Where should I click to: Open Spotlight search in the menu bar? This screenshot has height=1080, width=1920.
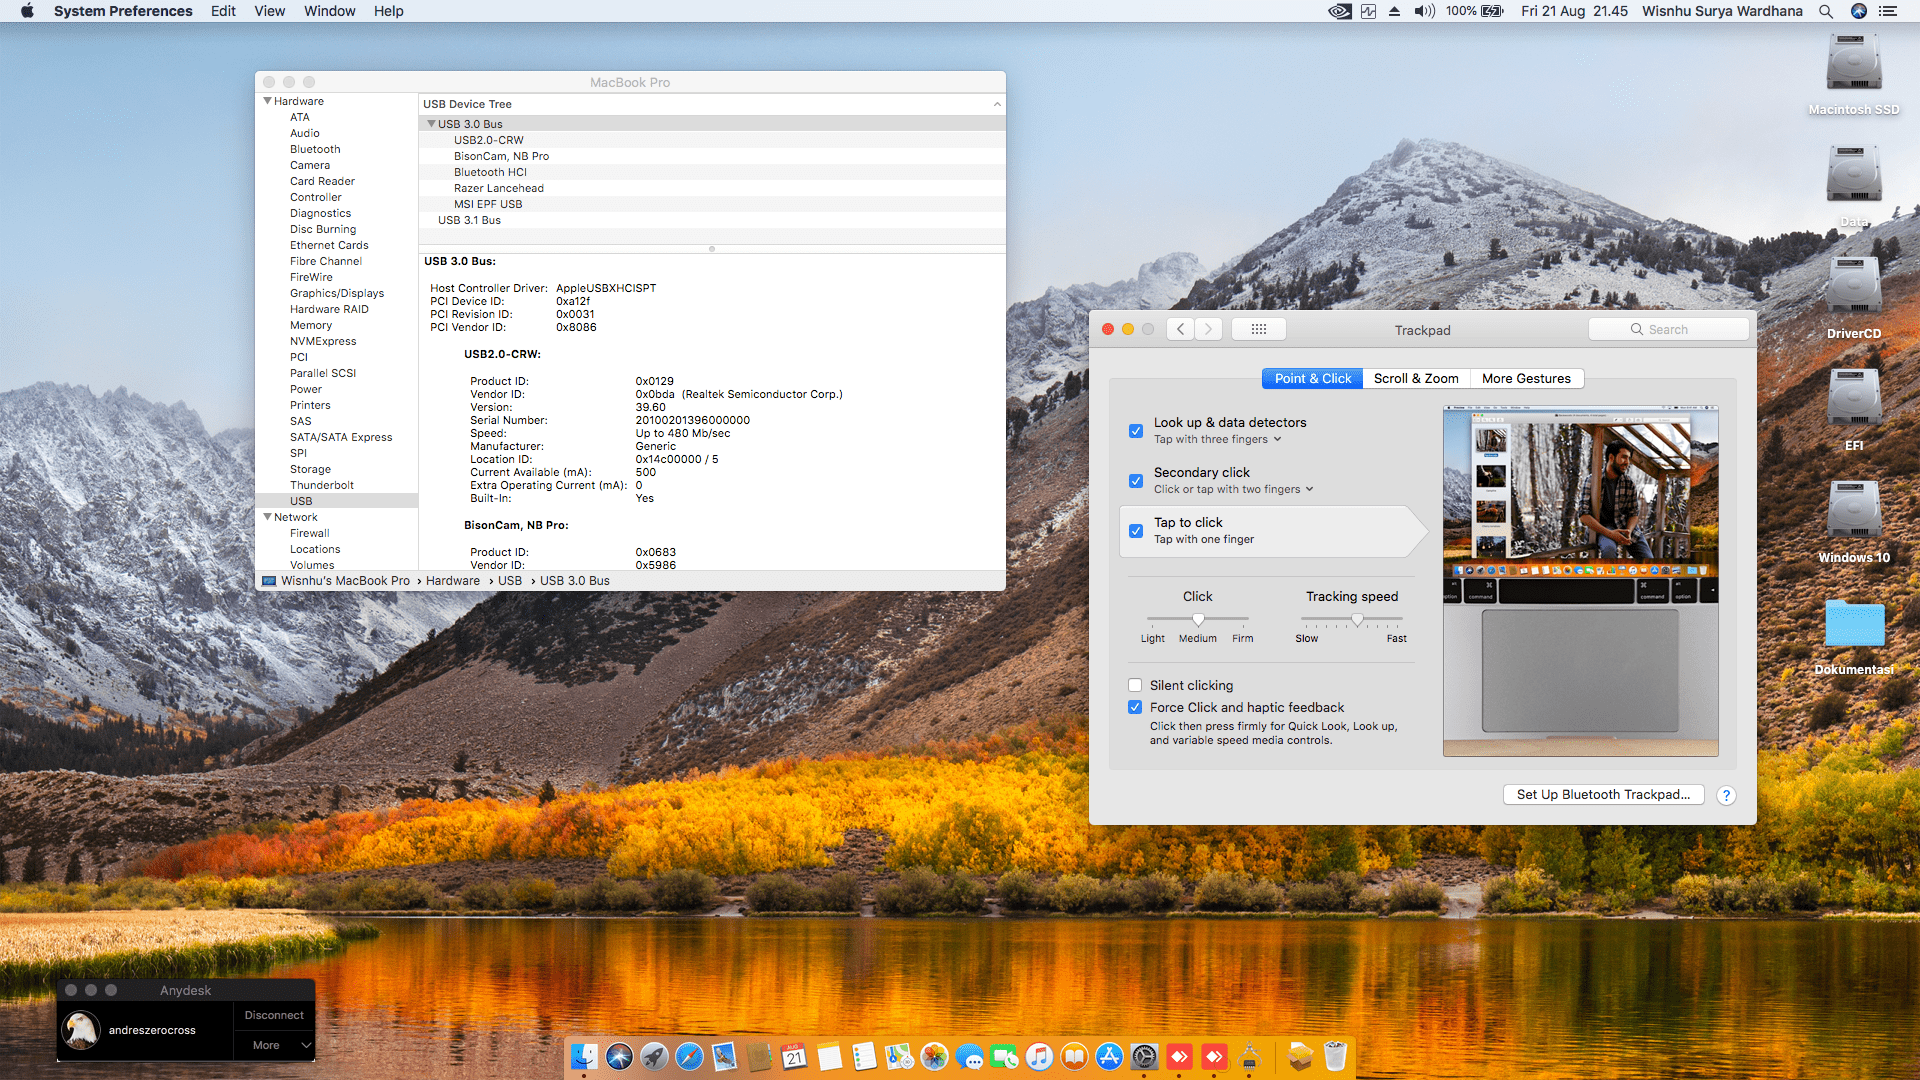coord(1826,11)
